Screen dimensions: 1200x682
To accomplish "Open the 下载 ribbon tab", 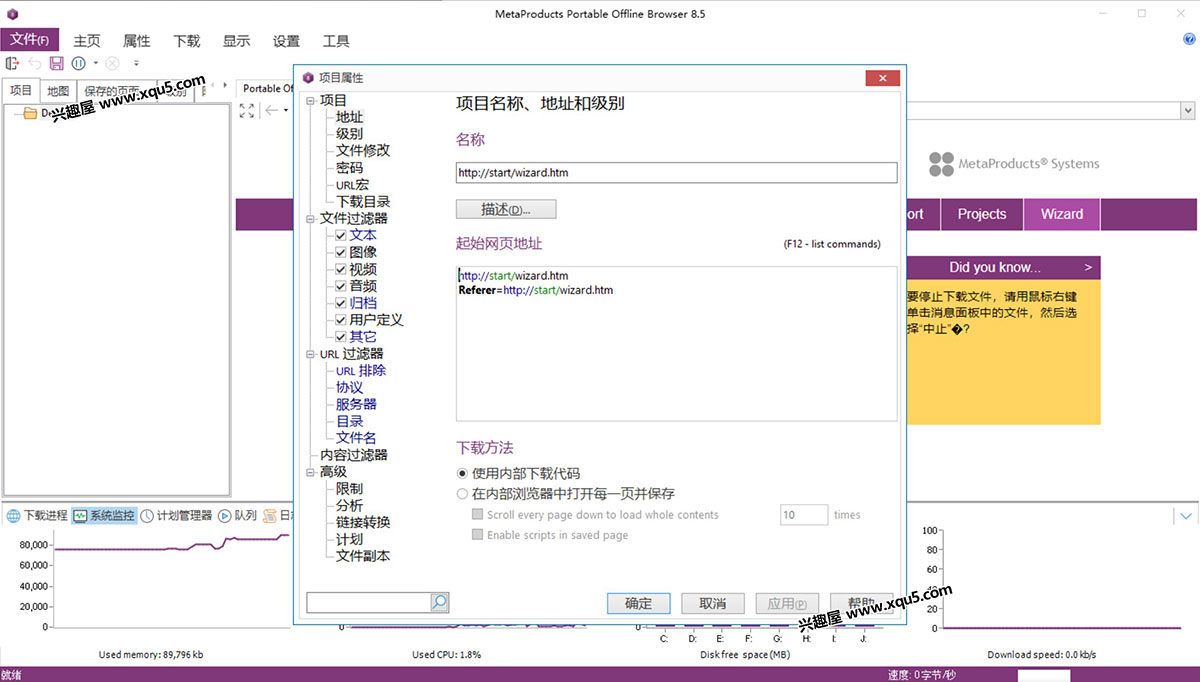I will pos(187,41).
